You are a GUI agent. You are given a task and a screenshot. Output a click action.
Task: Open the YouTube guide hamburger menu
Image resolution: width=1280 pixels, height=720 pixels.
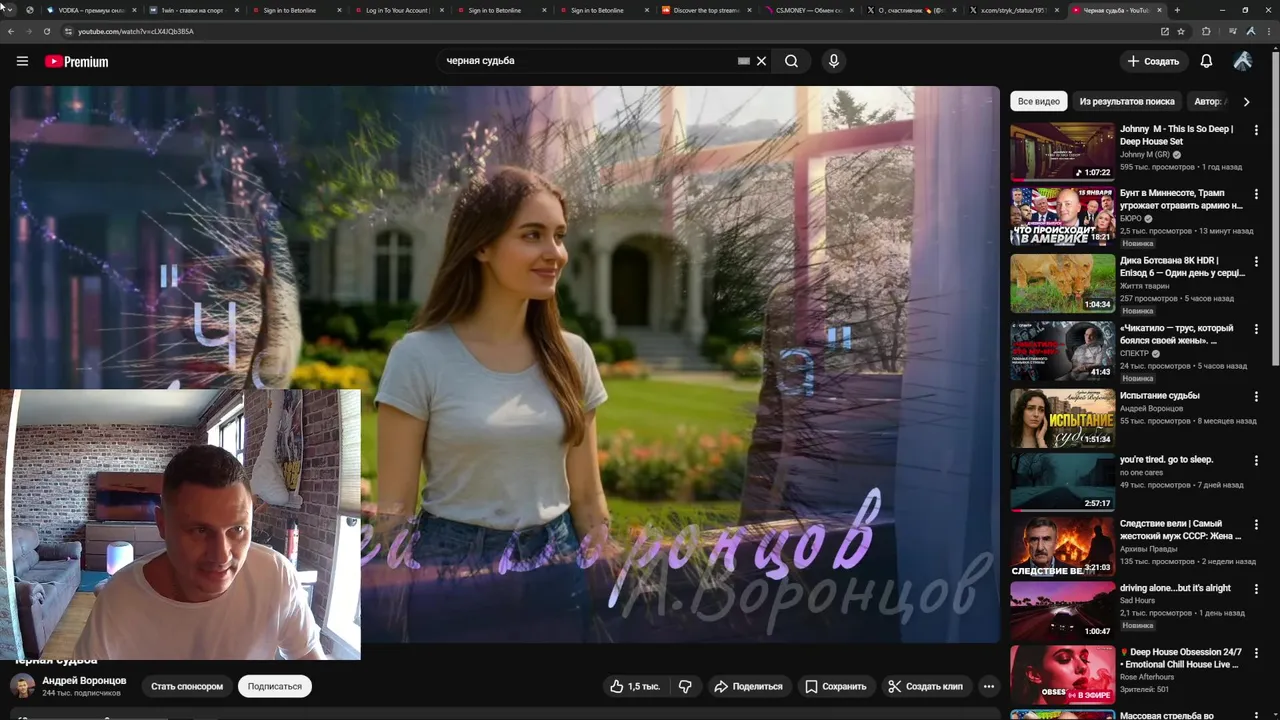pyautogui.click(x=22, y=61)
